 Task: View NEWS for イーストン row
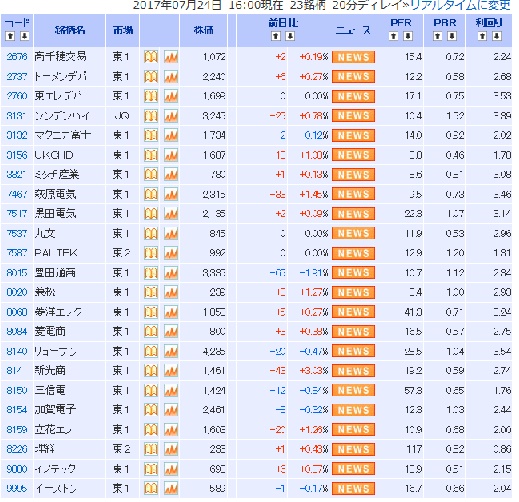click(x=353, y=489)
